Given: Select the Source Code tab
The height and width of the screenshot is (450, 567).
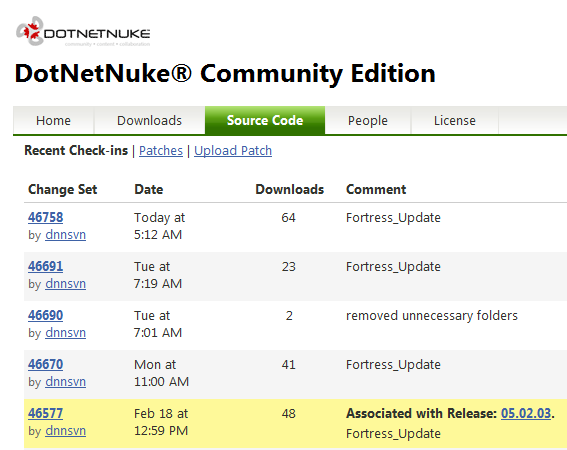Looking at the screenshot, I should point(265,120).
